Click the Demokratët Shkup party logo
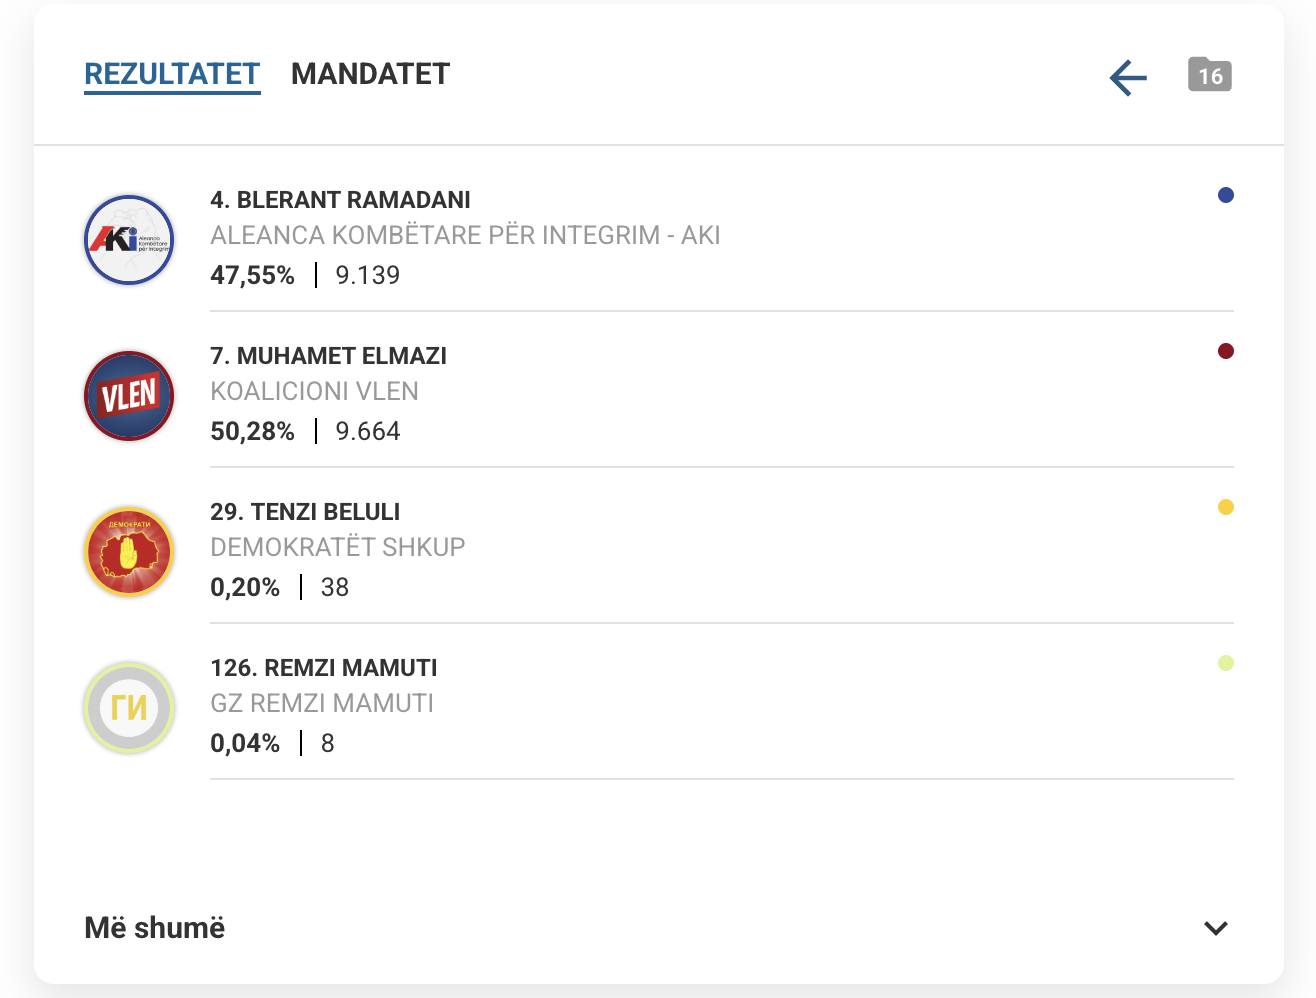This screenshot has height=998, width=1316. coord(129,552)
